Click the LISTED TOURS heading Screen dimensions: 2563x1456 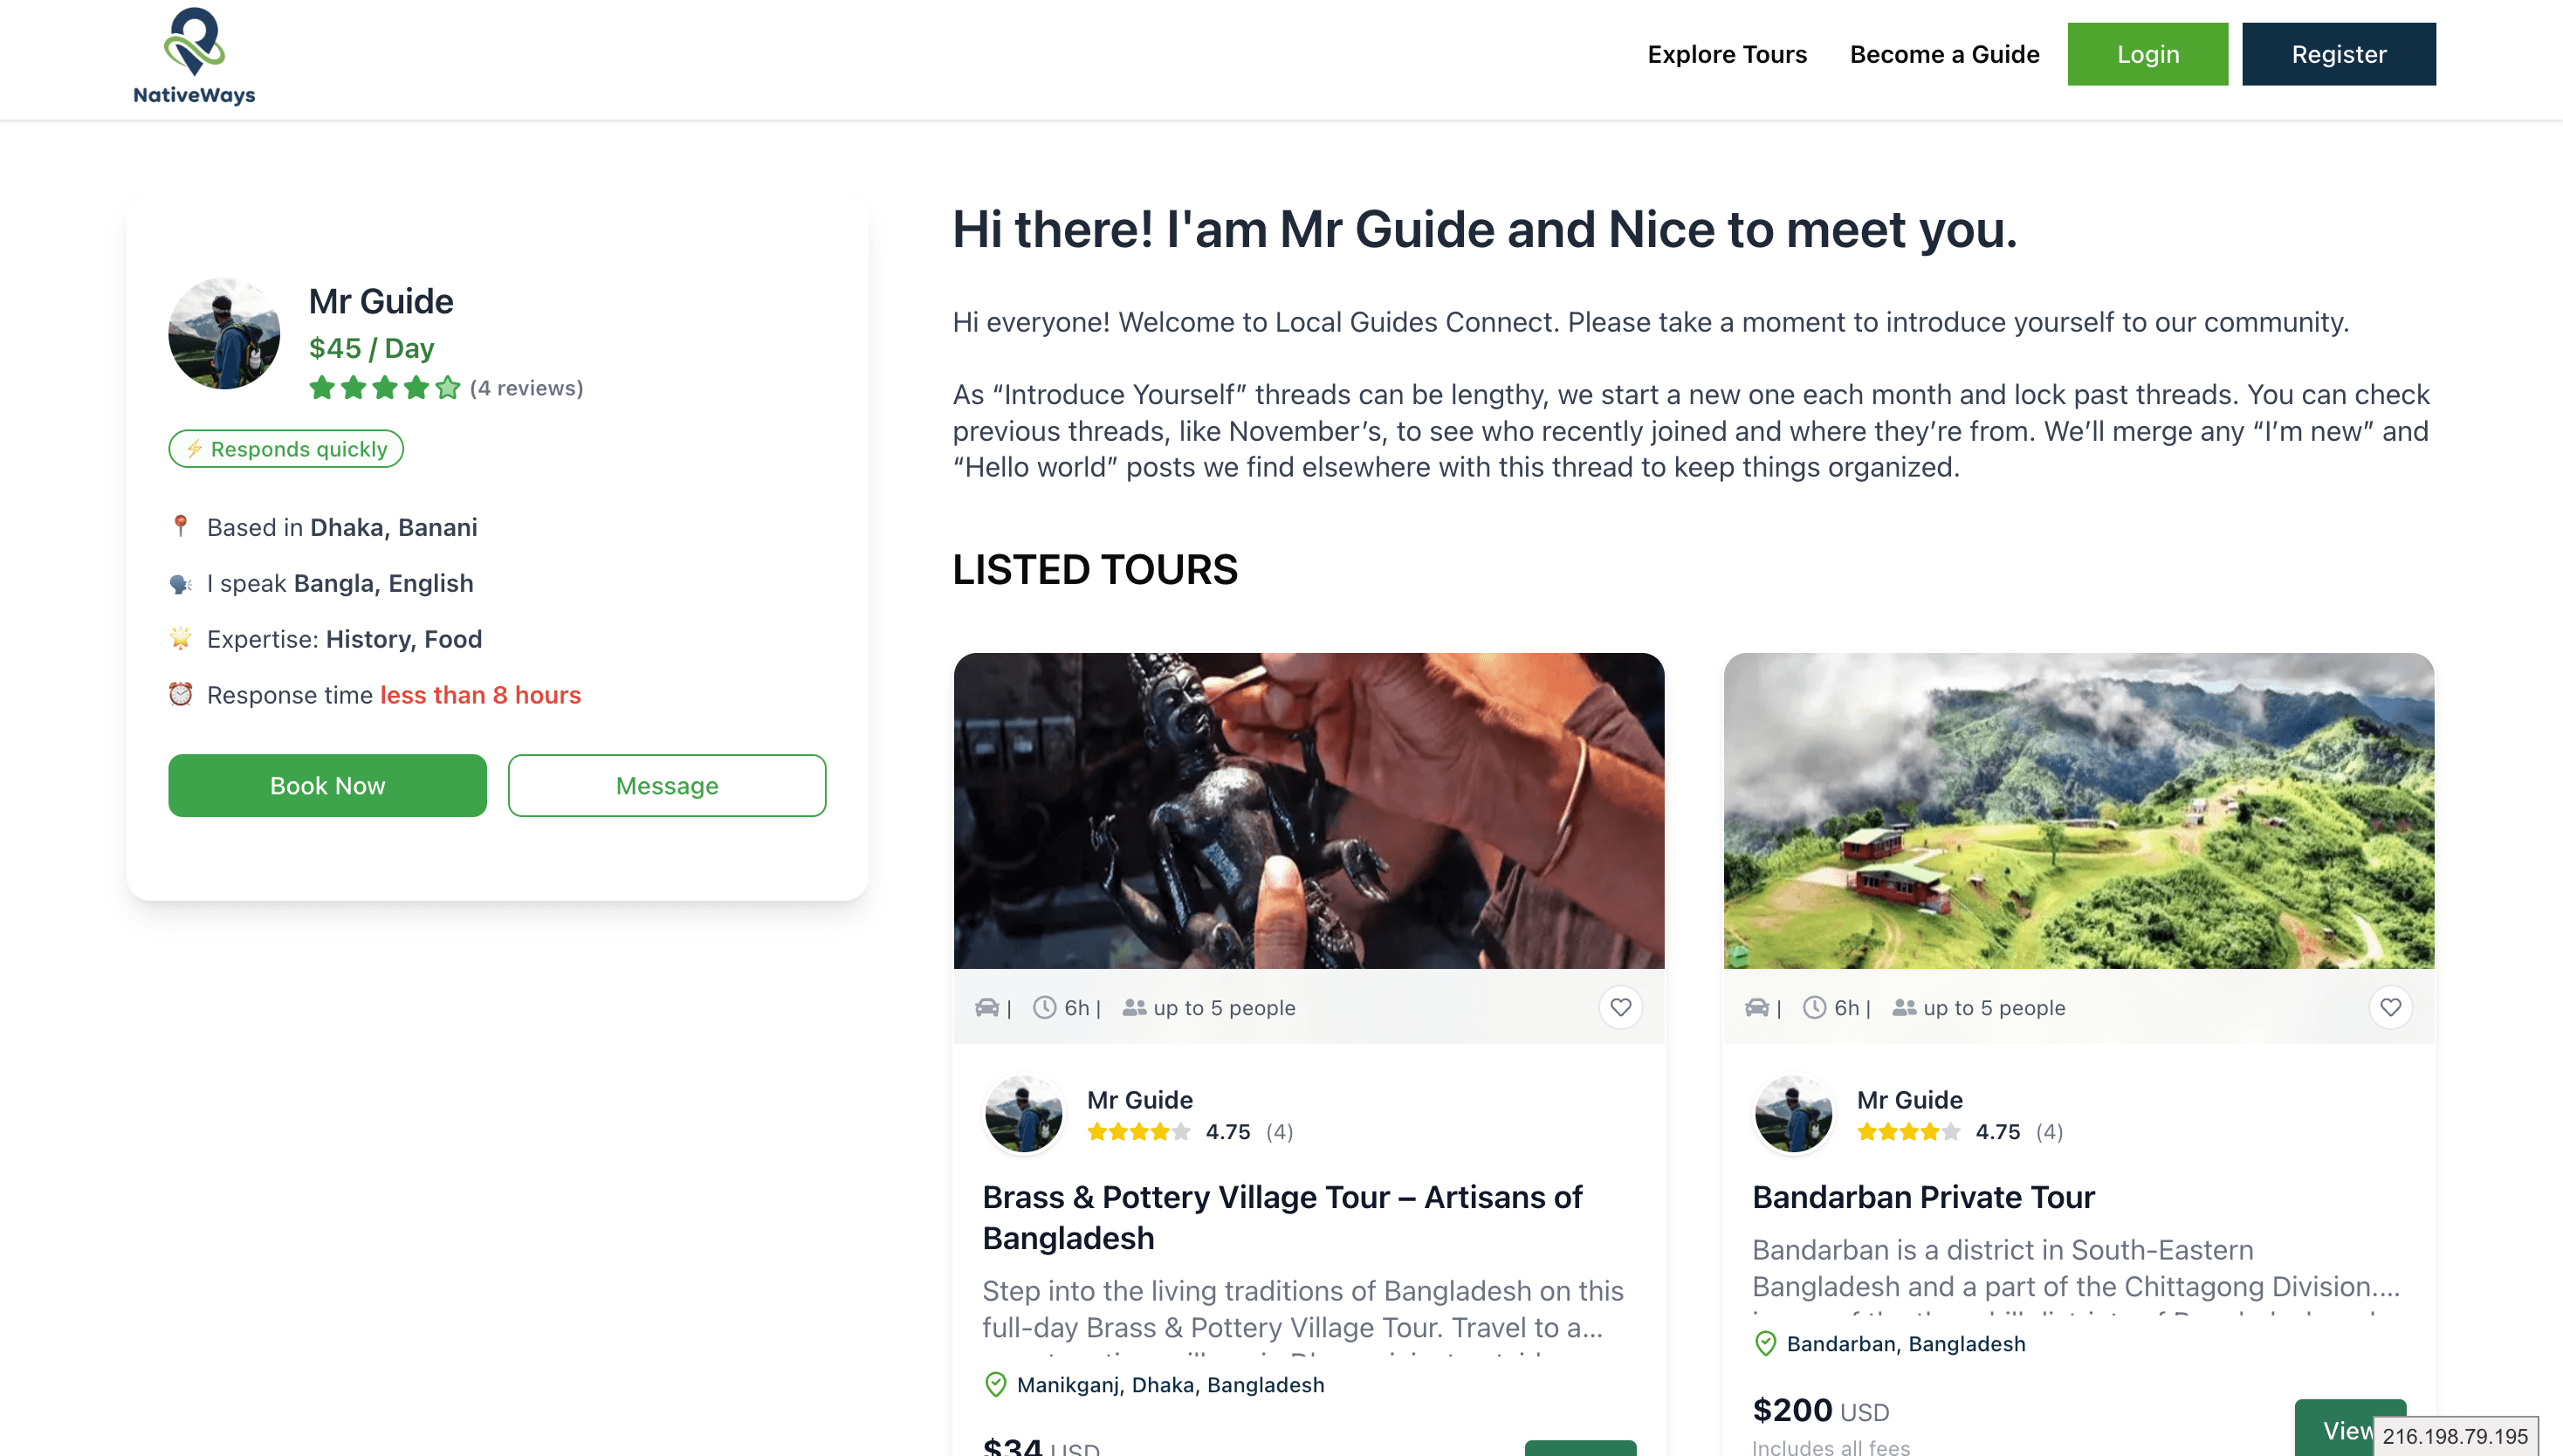pyautogui.click(x=1095, y=569)
